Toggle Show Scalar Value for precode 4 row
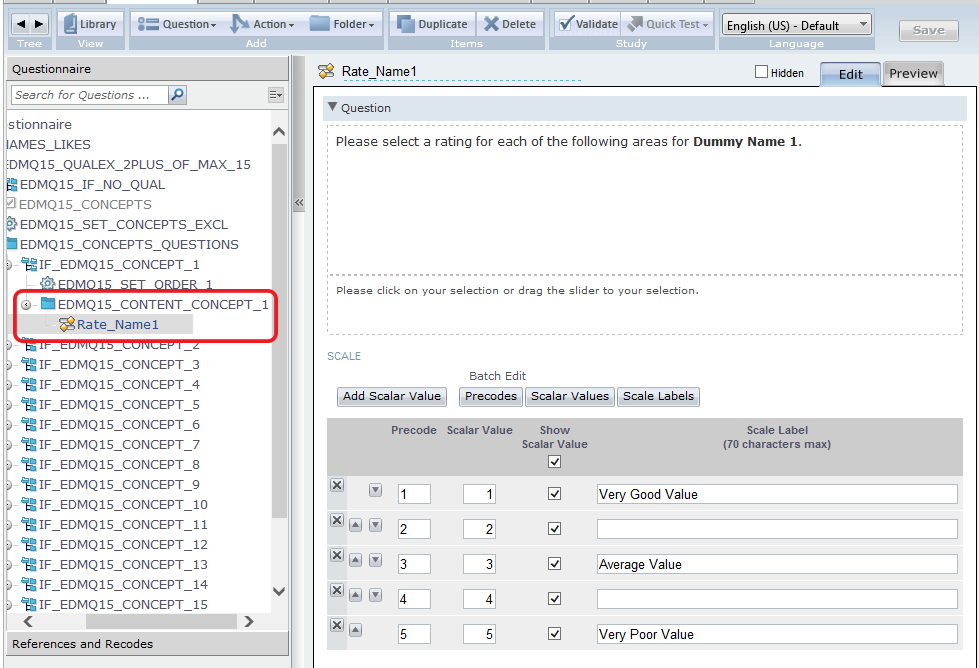The width and height of the screenshot is (979, 668). (x=554, y=599)
